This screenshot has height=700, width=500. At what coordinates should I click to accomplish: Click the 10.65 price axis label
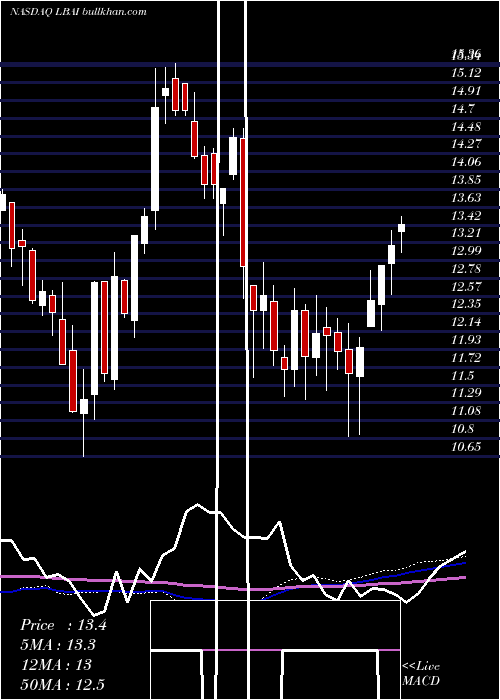tap(466, 446)
